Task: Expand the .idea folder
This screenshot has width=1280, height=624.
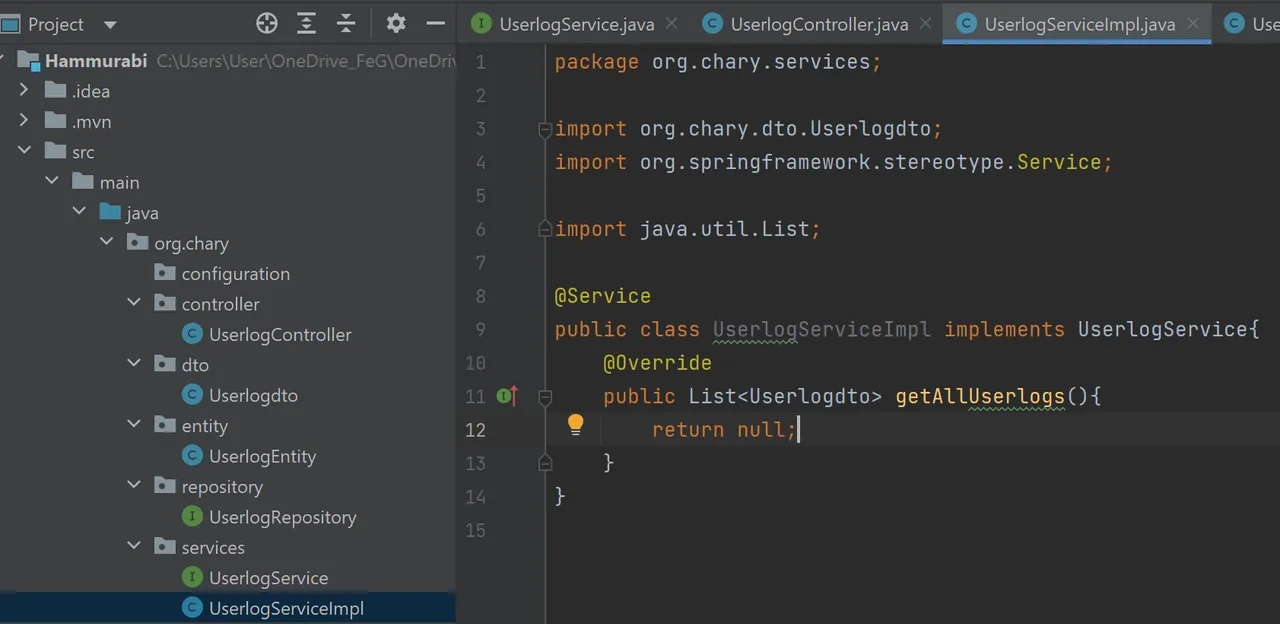Action: [x=25, y=91]
